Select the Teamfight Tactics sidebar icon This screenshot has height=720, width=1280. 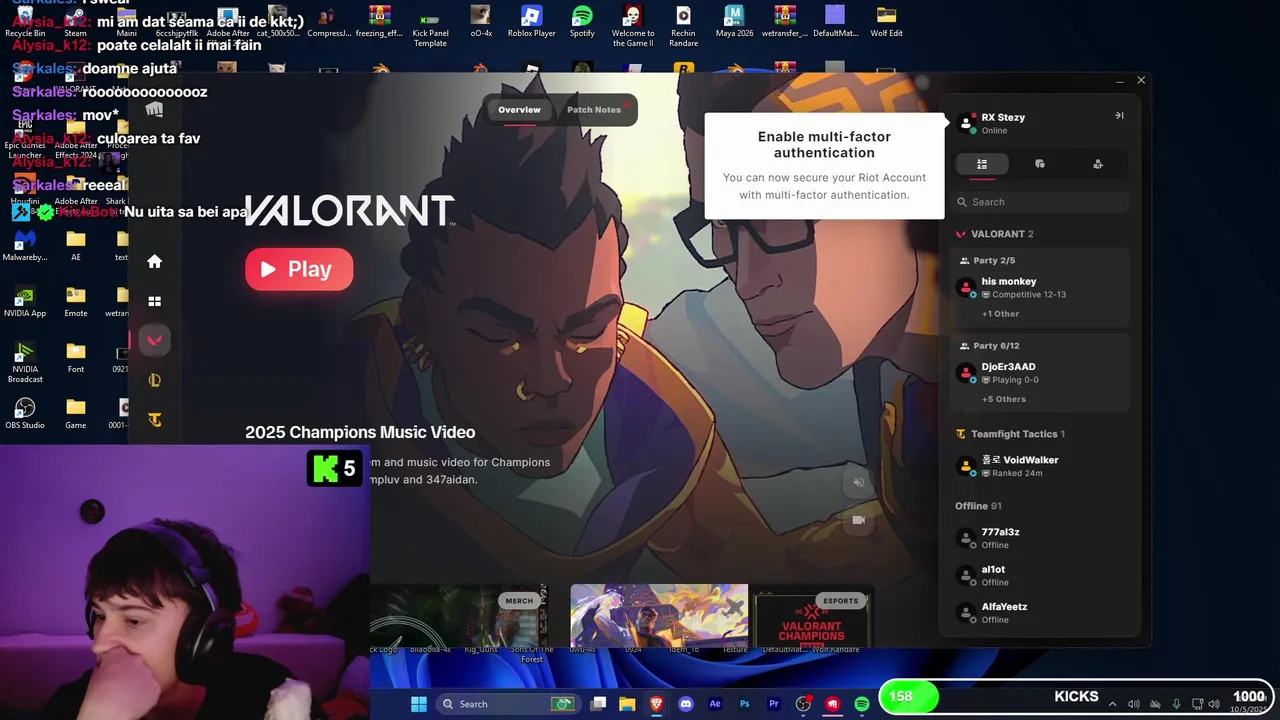coord(154,420)
